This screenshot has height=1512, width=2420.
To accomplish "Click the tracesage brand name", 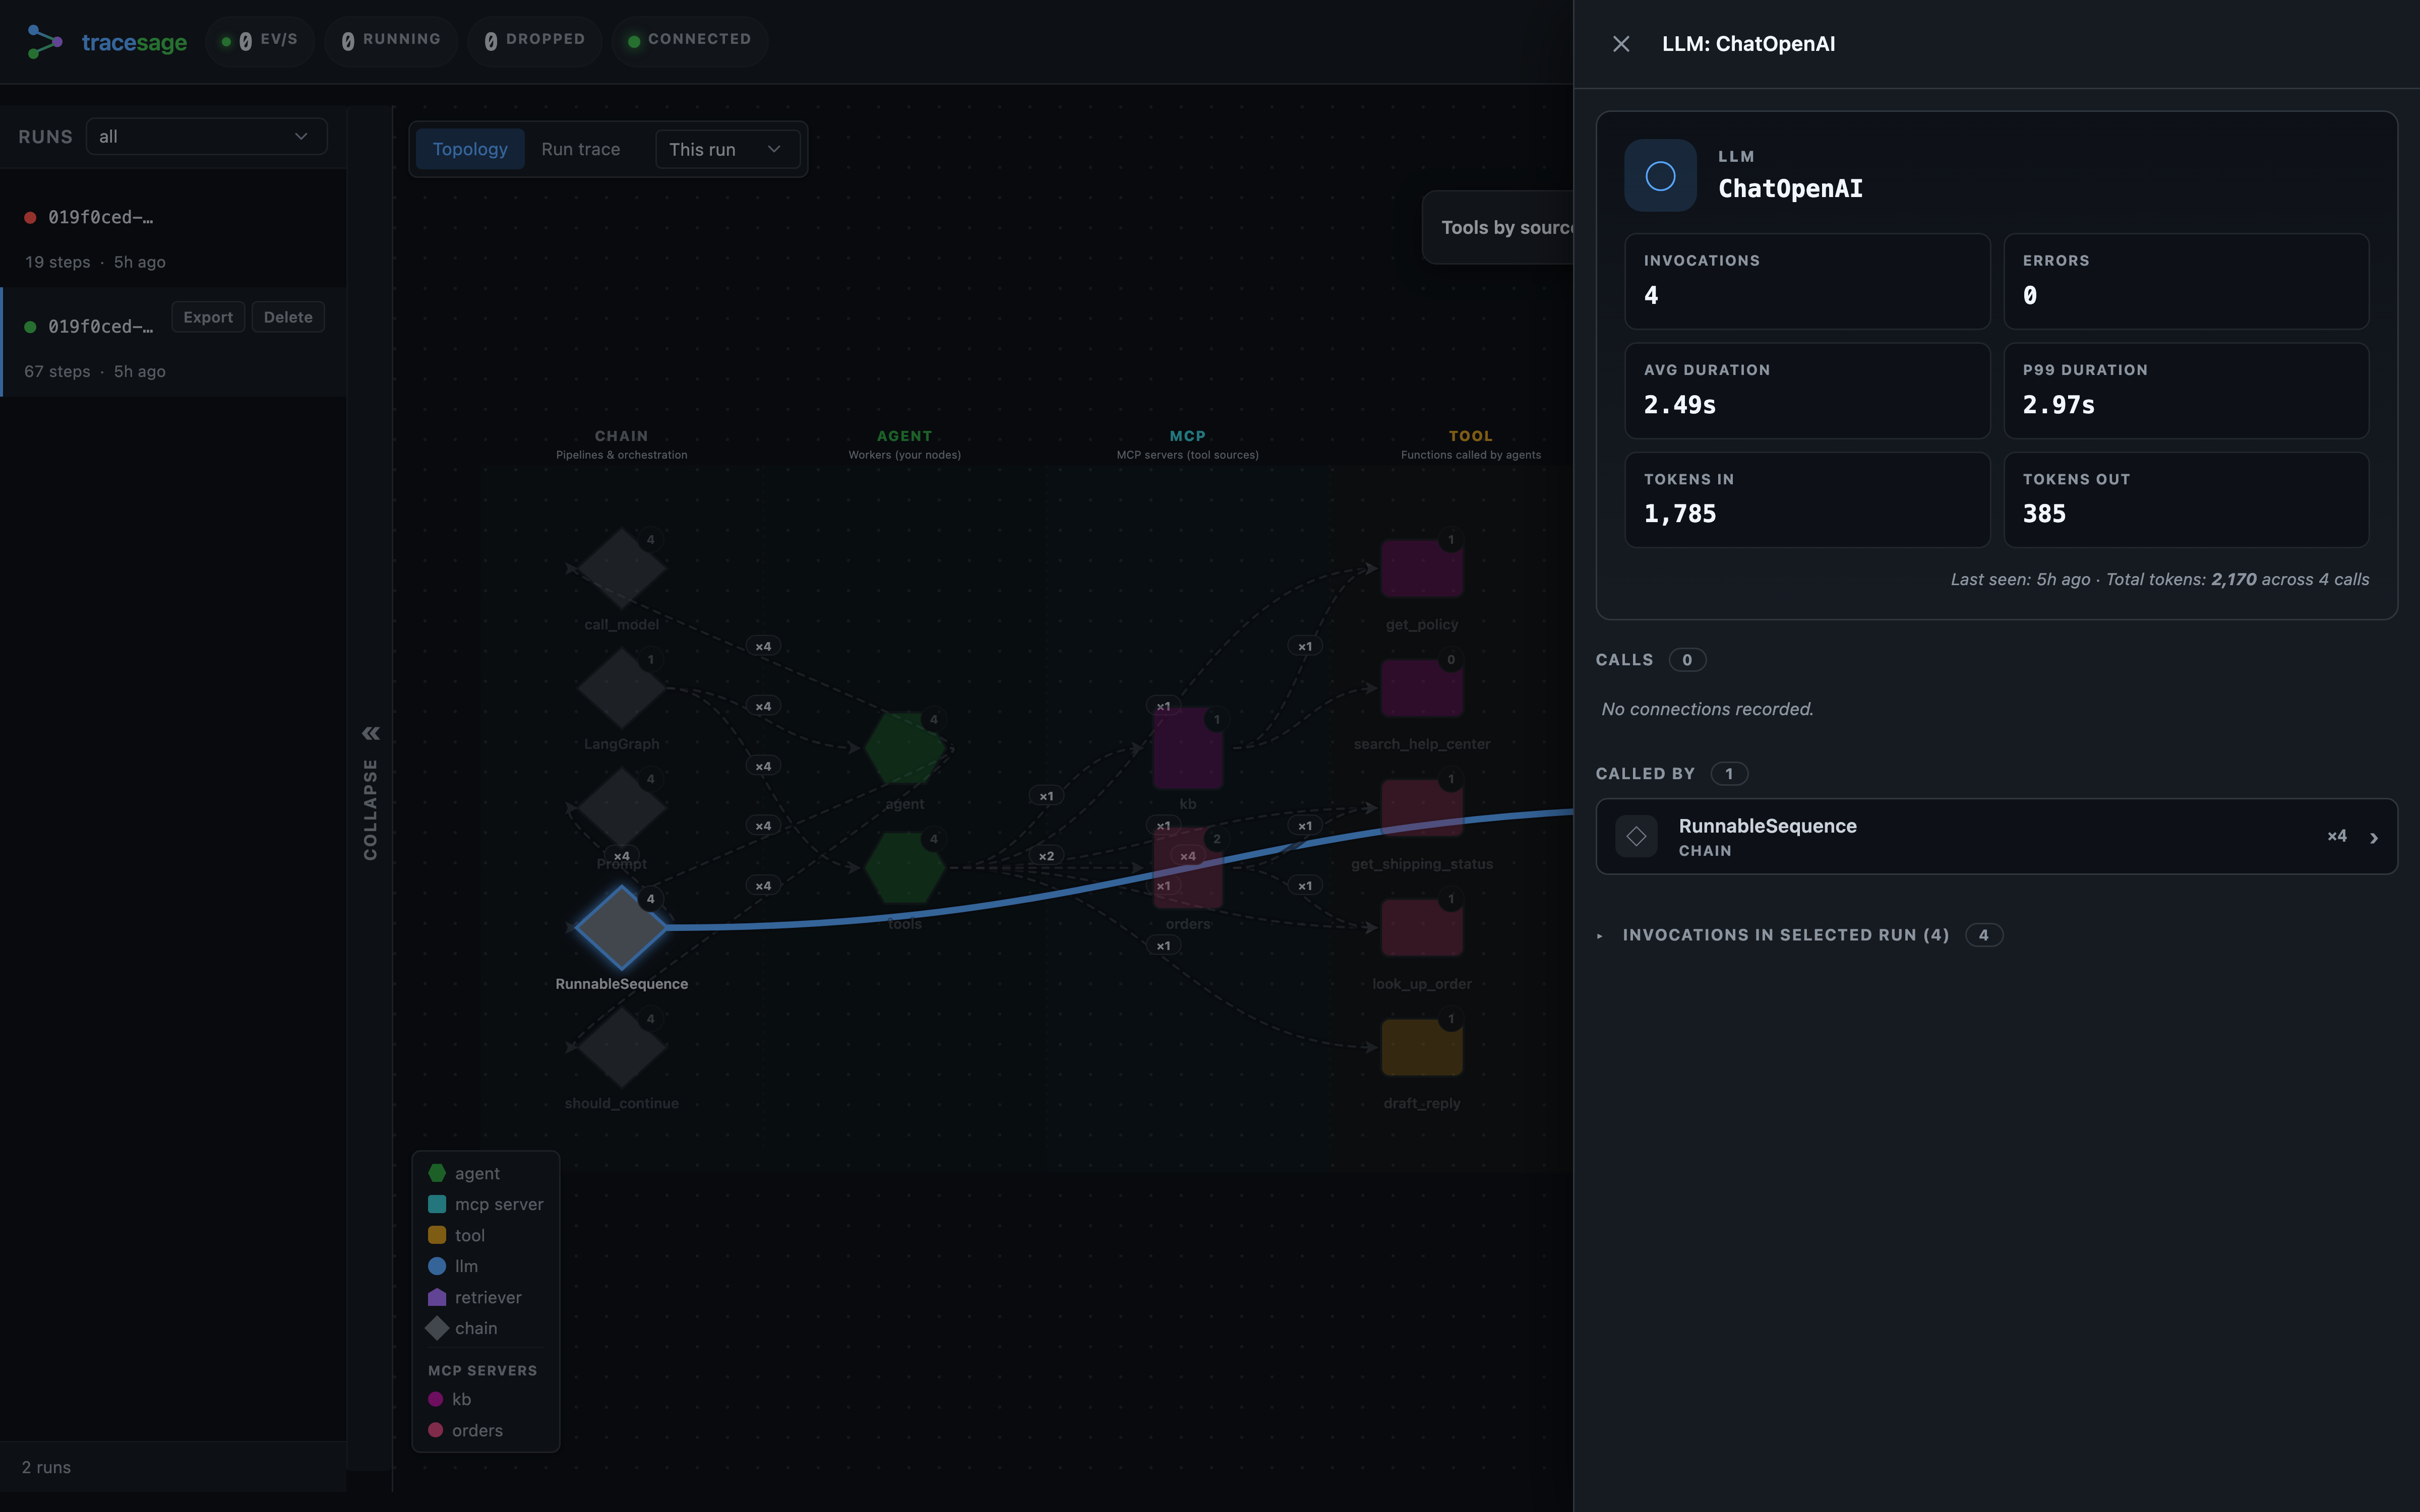I will pos(134,42).
